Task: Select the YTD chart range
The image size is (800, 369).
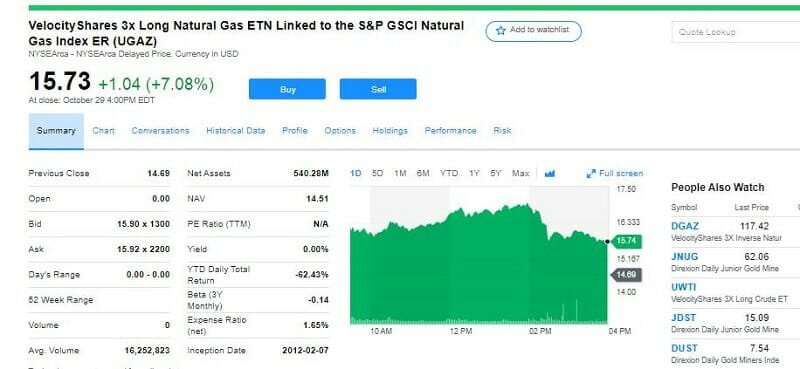Action: [449, 174]
